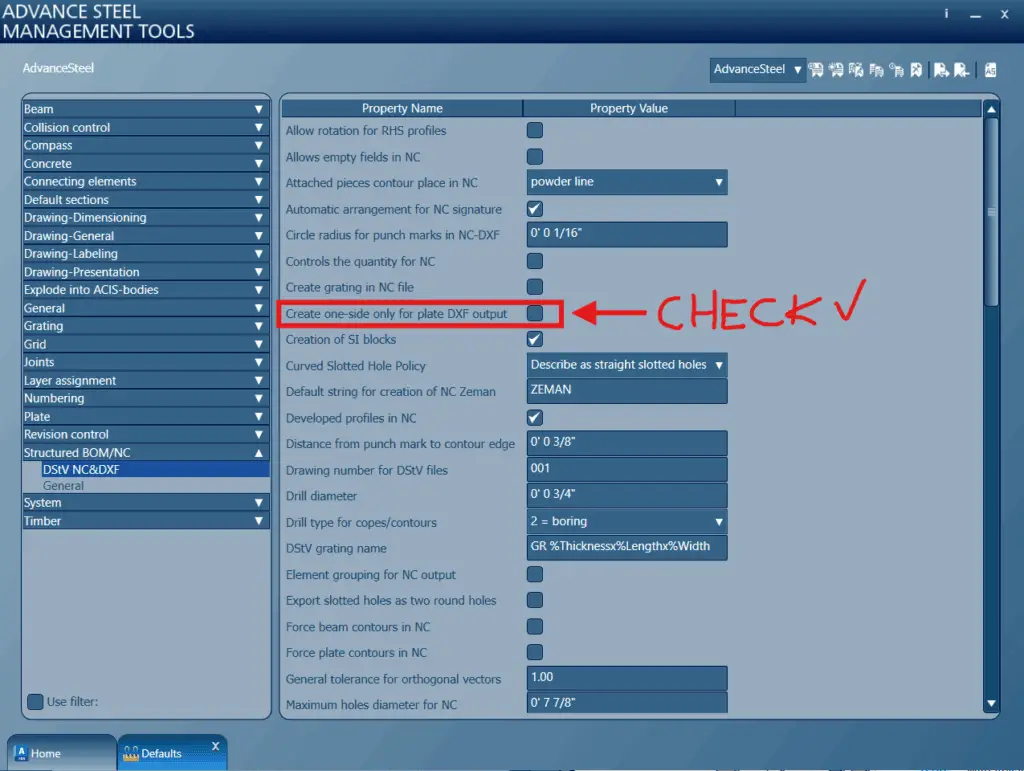1024x771 pixels.
Task: Select the General item under Structured BOM/NC
Action: [x=63, y=486]
